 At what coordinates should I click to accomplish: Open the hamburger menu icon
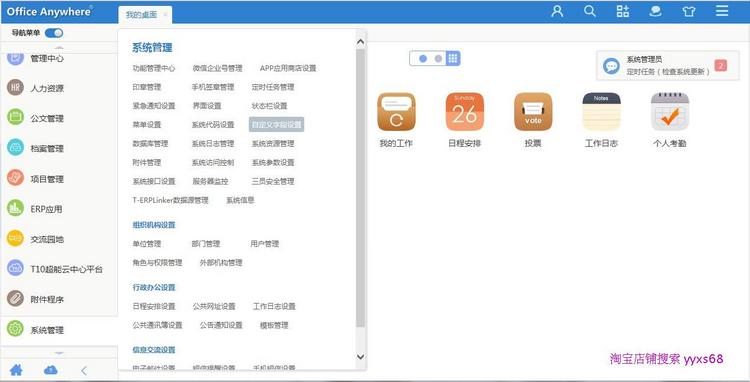point(722,11)
